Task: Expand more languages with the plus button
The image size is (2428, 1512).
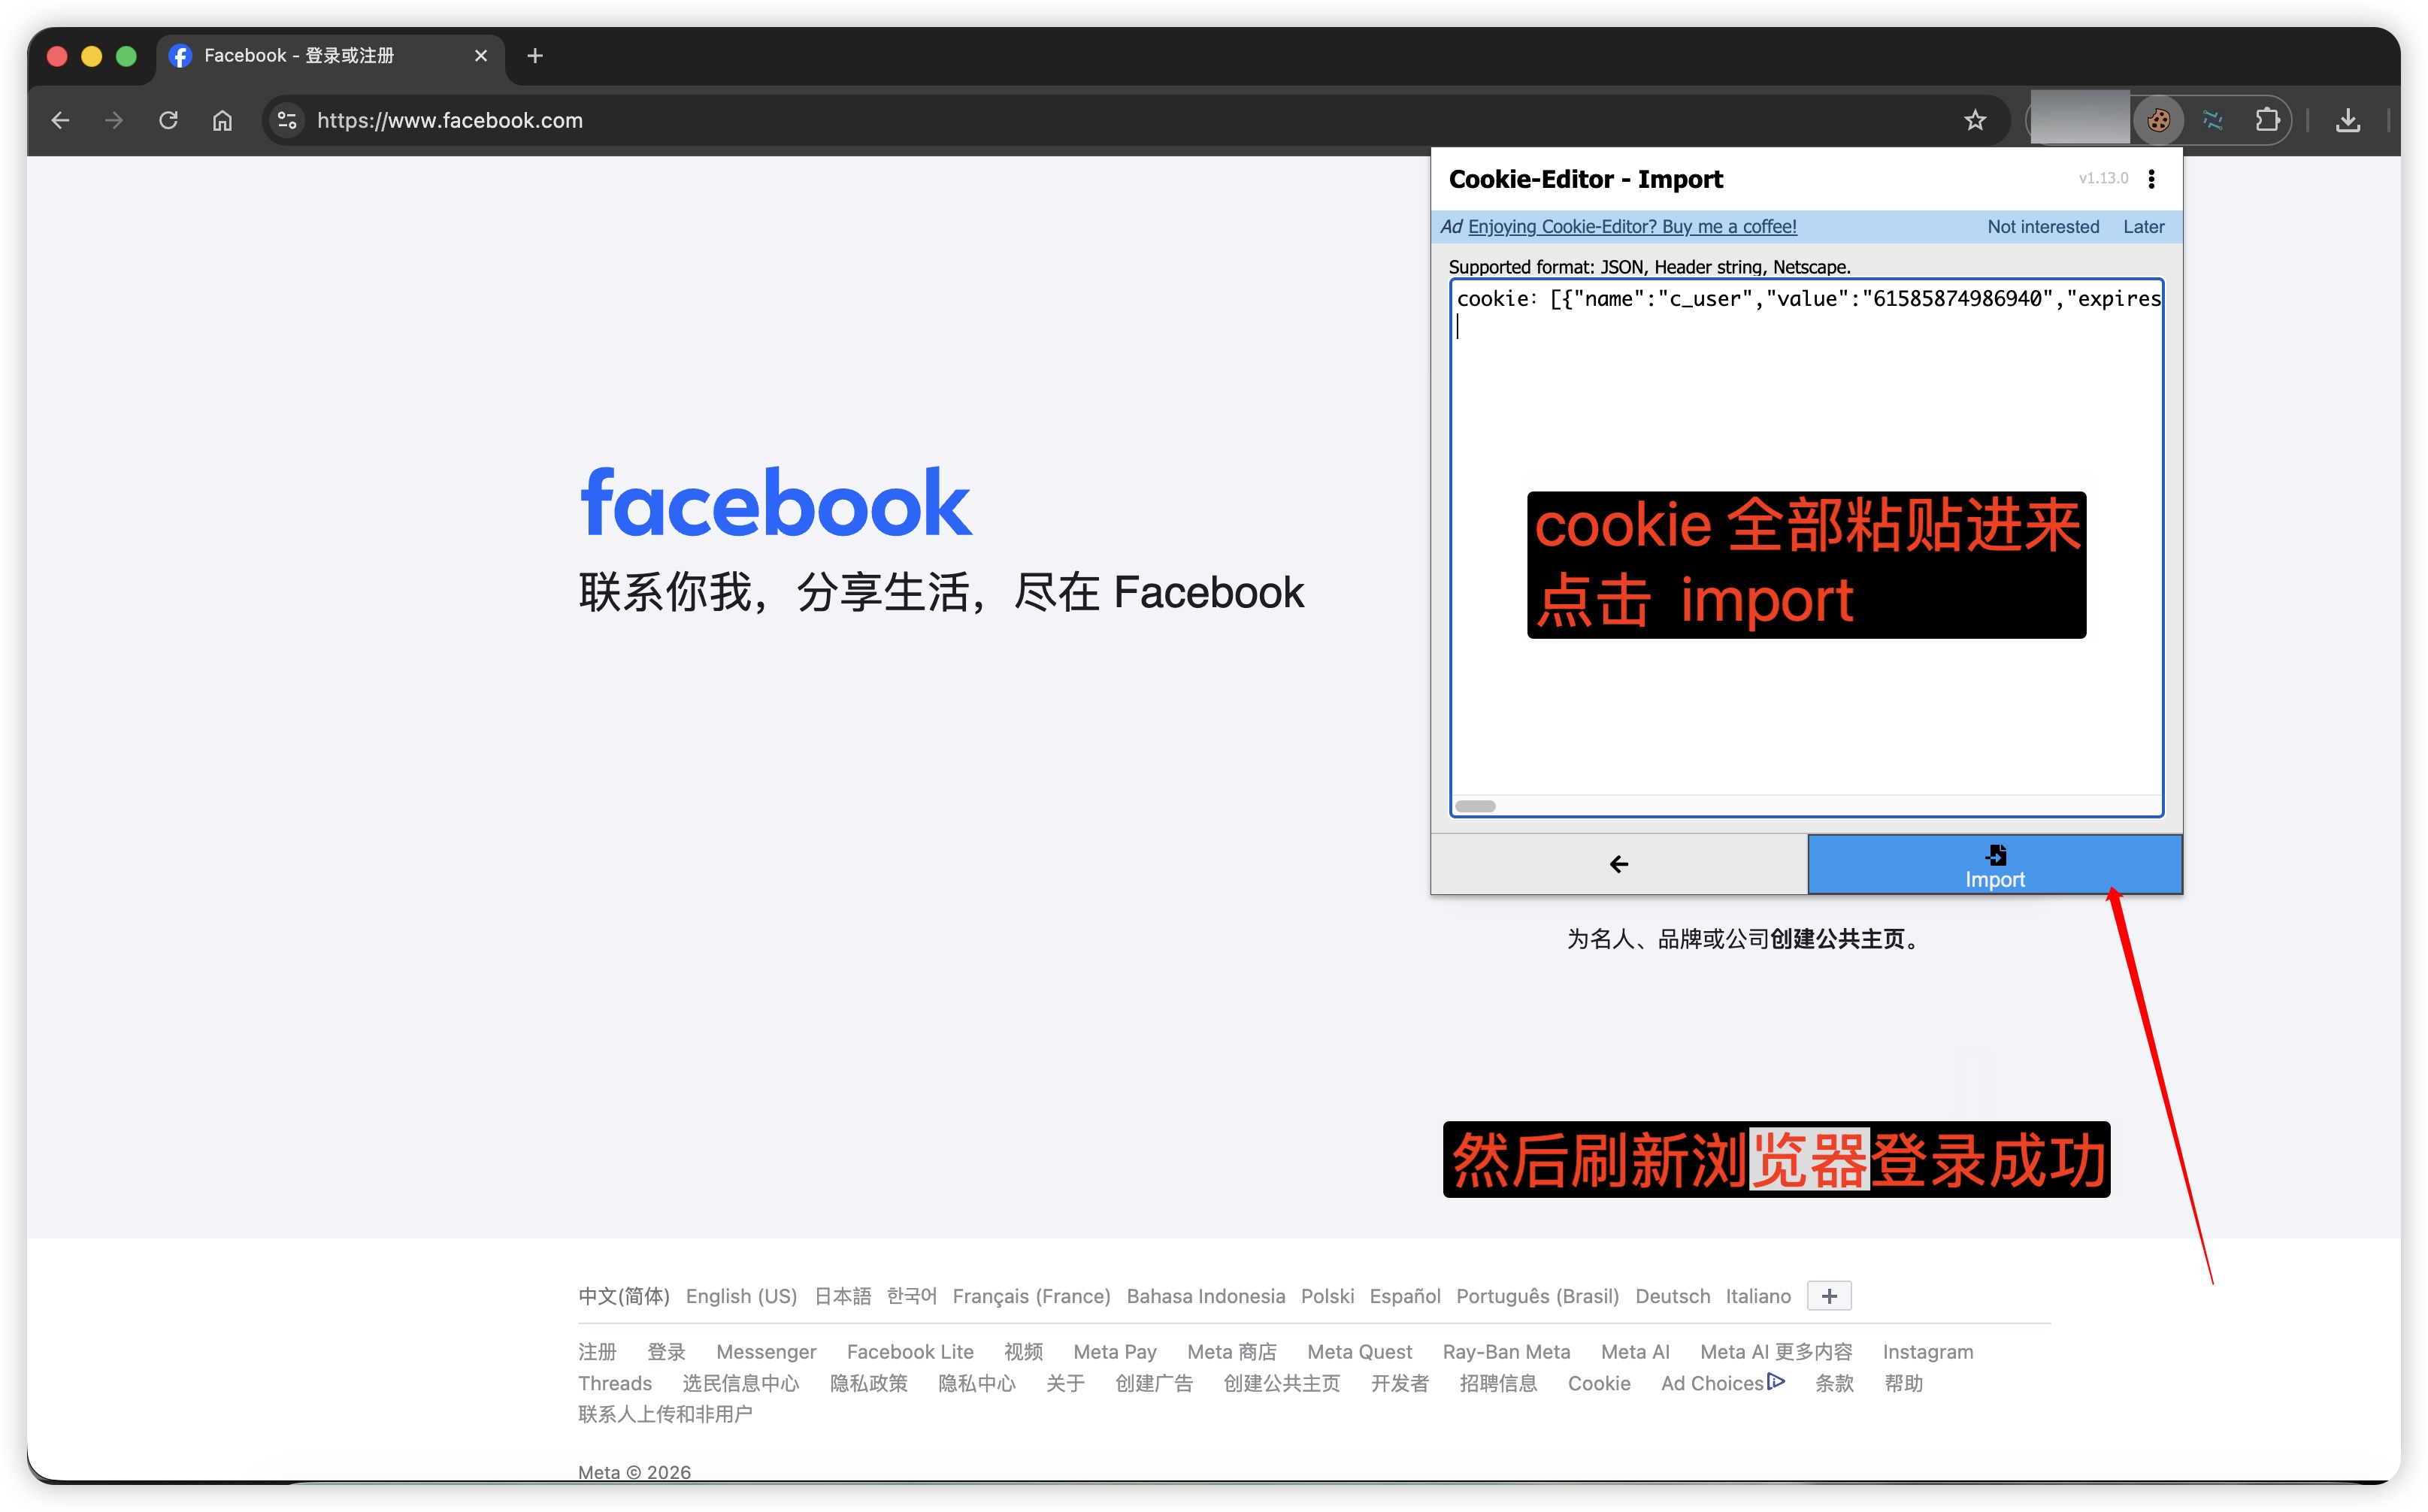Action: (x=1828, y=1295)
